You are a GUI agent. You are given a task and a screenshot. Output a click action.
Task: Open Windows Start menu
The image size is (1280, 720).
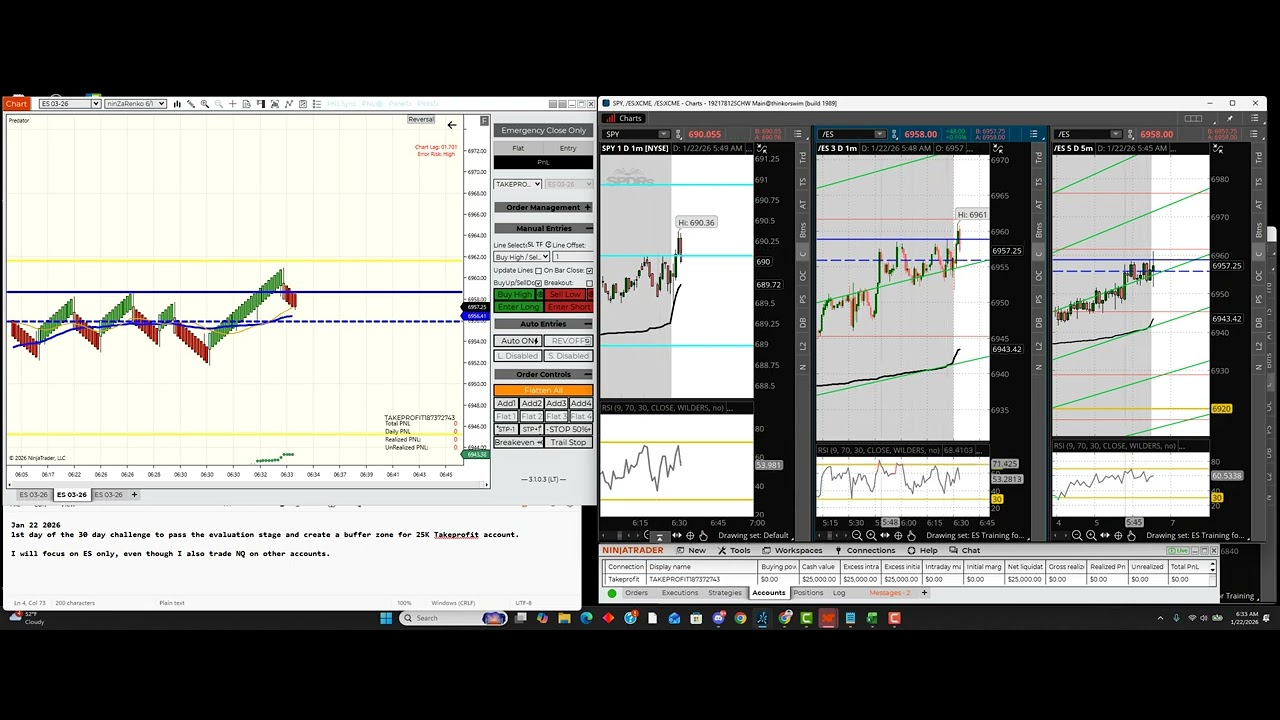[x=387, y=618]
